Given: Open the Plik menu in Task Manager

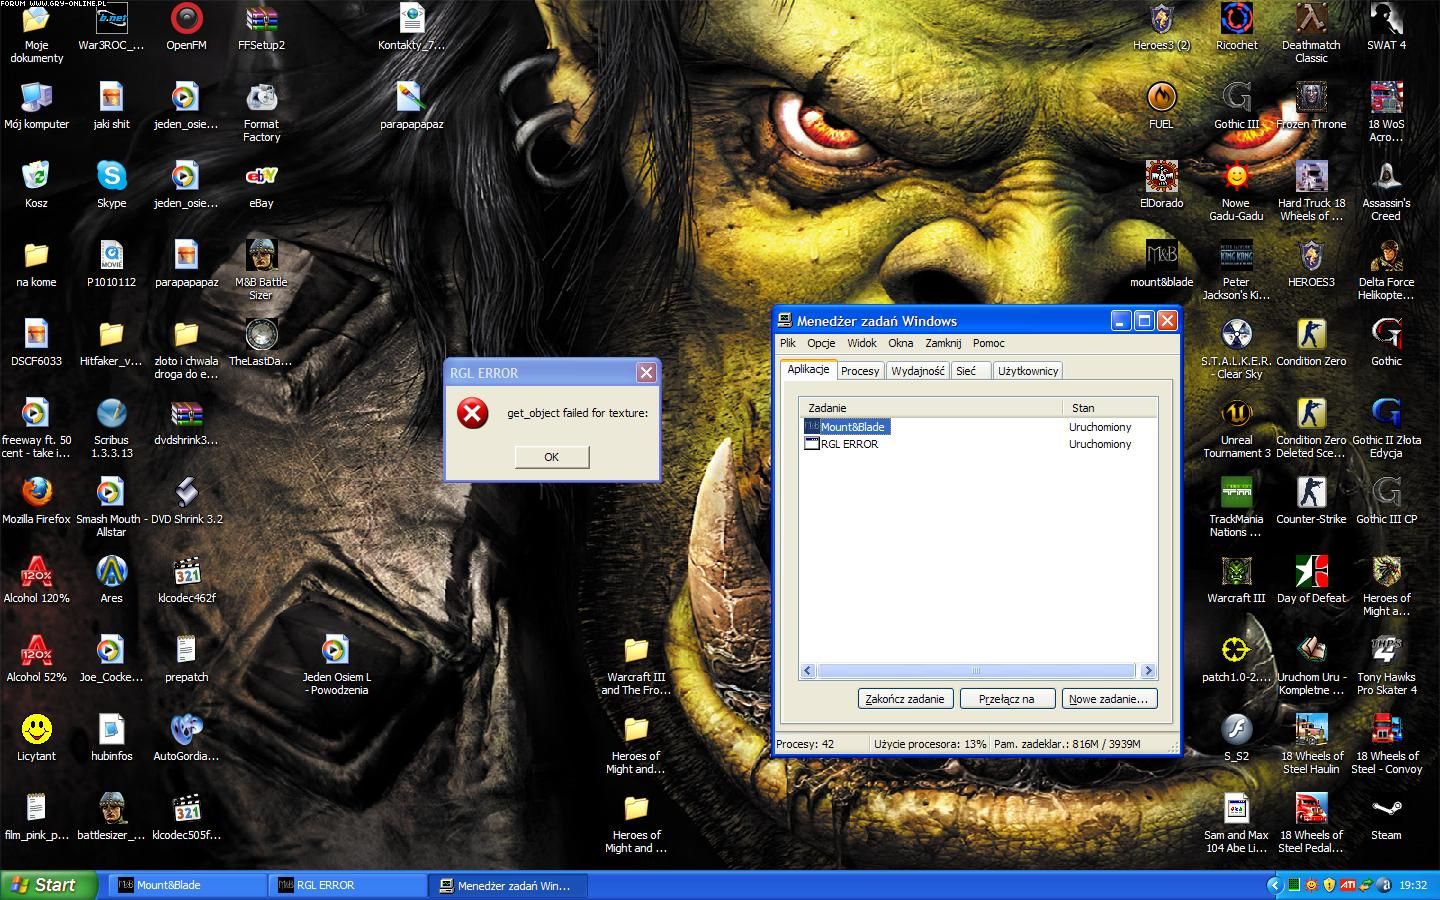Looking at the screenshot, I should [788, 343].
